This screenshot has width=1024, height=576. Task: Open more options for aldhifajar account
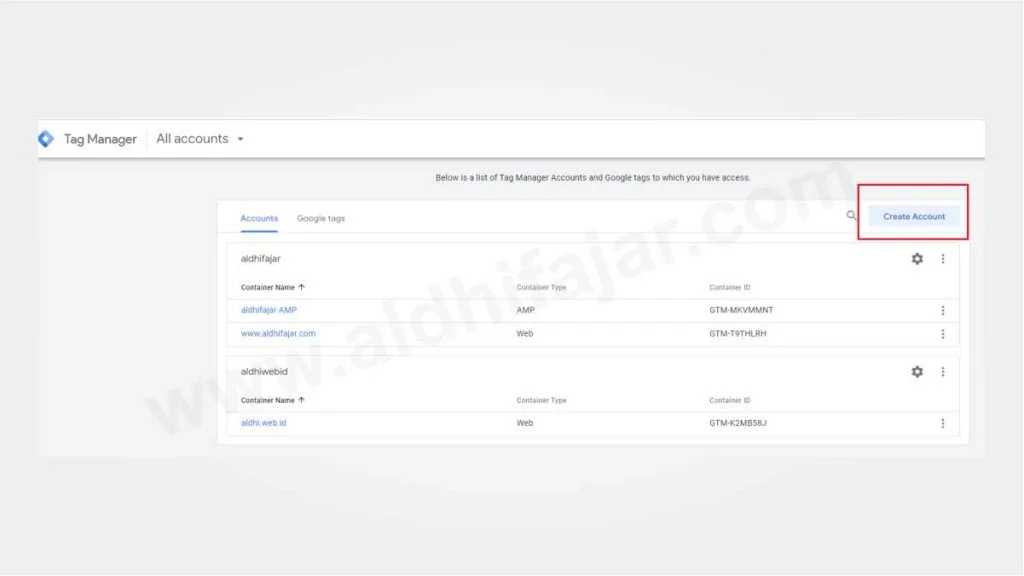pyautogui.click(x=942, y=259)
